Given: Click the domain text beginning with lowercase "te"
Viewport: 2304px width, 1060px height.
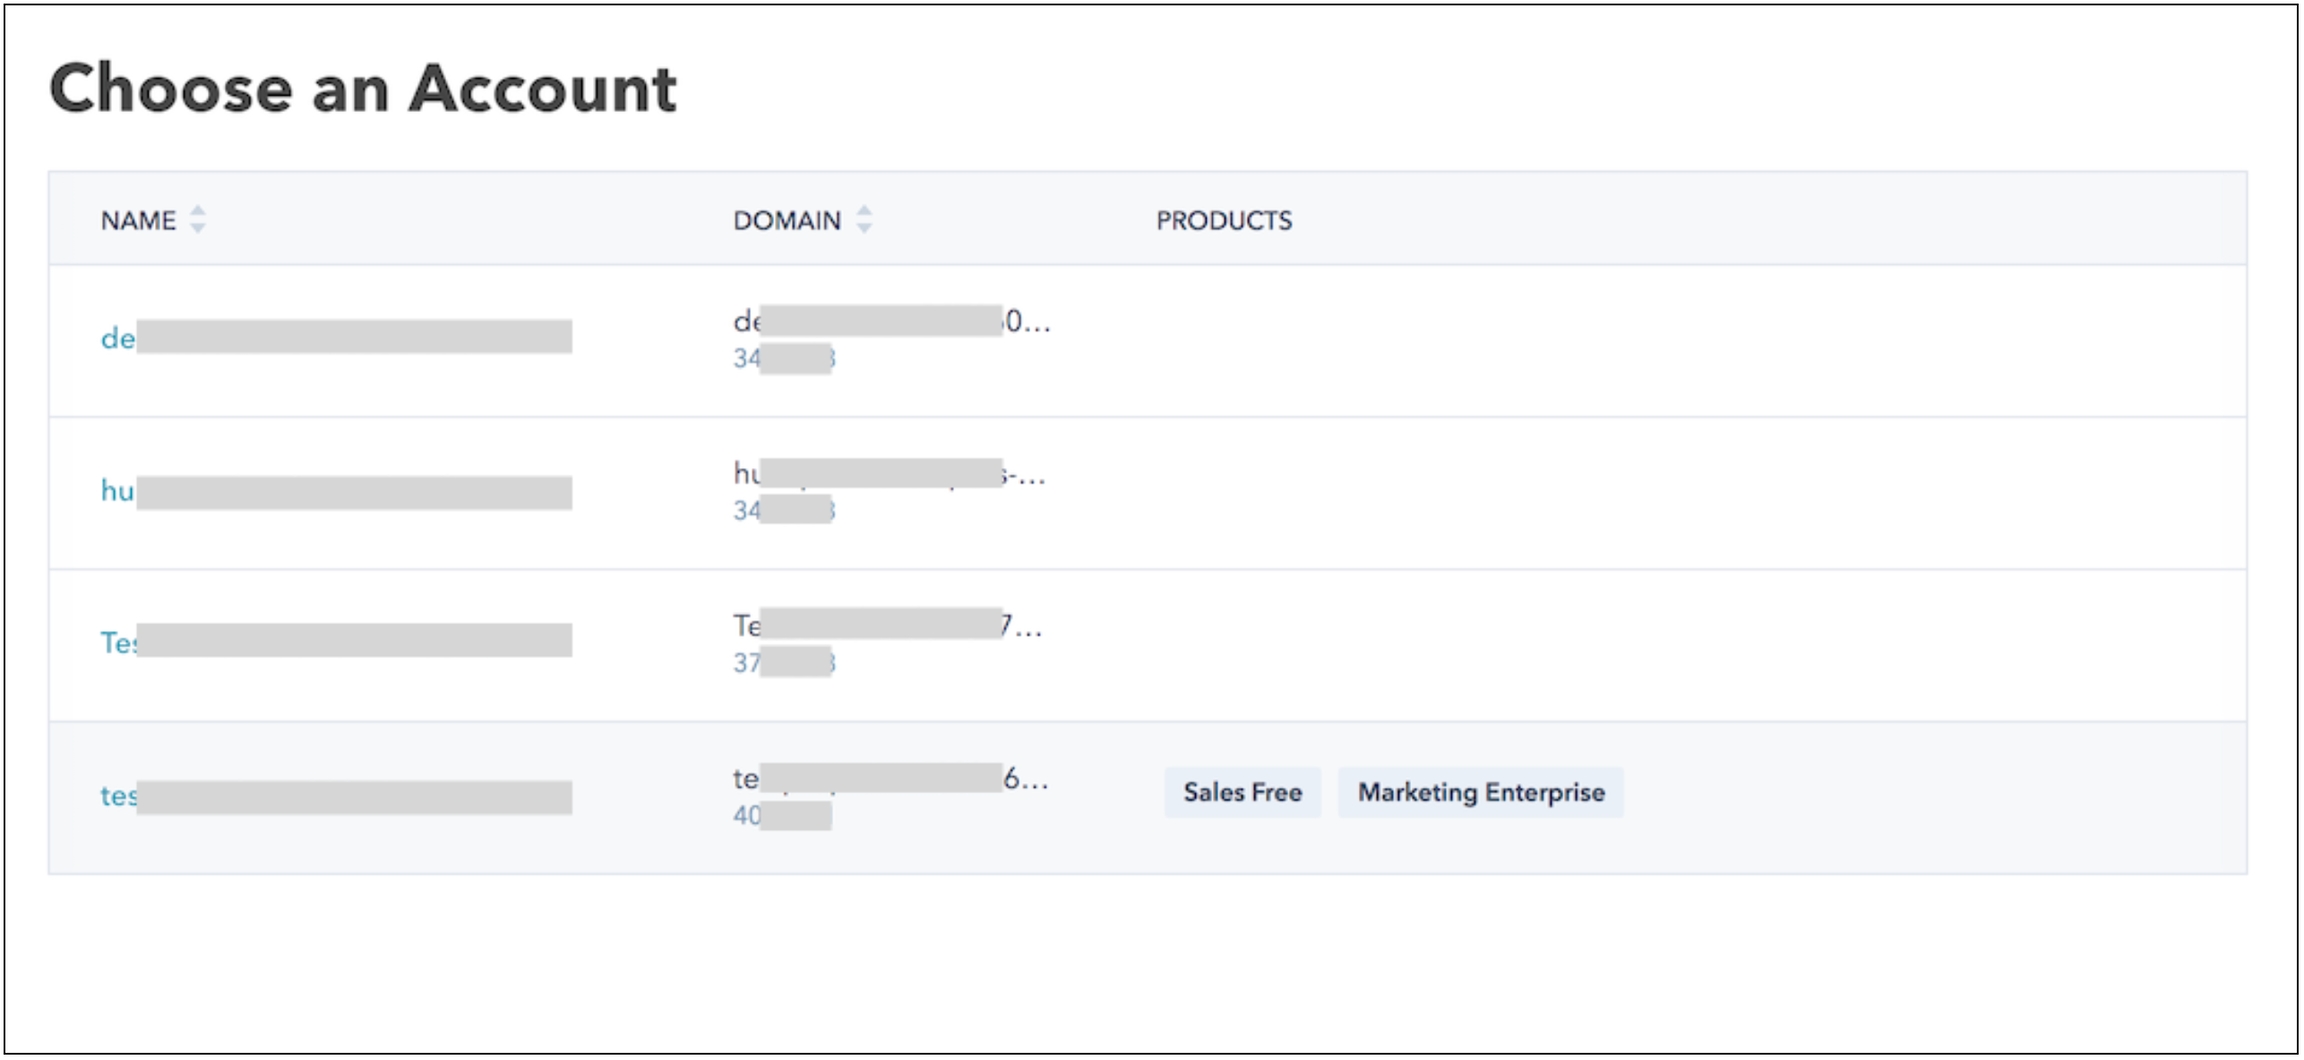Looking at the screenshot, I should 888,779.
